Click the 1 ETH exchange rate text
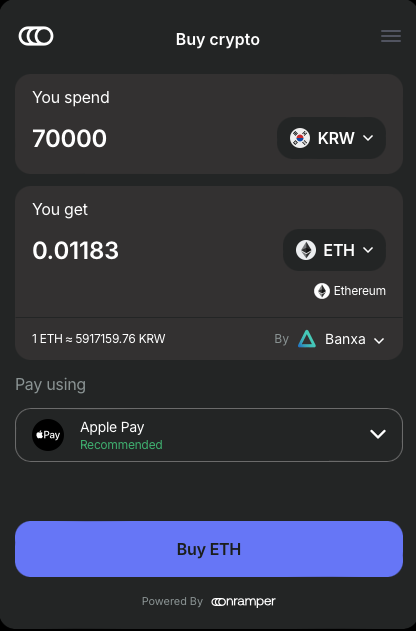416x631 pixels. point(99,339)
